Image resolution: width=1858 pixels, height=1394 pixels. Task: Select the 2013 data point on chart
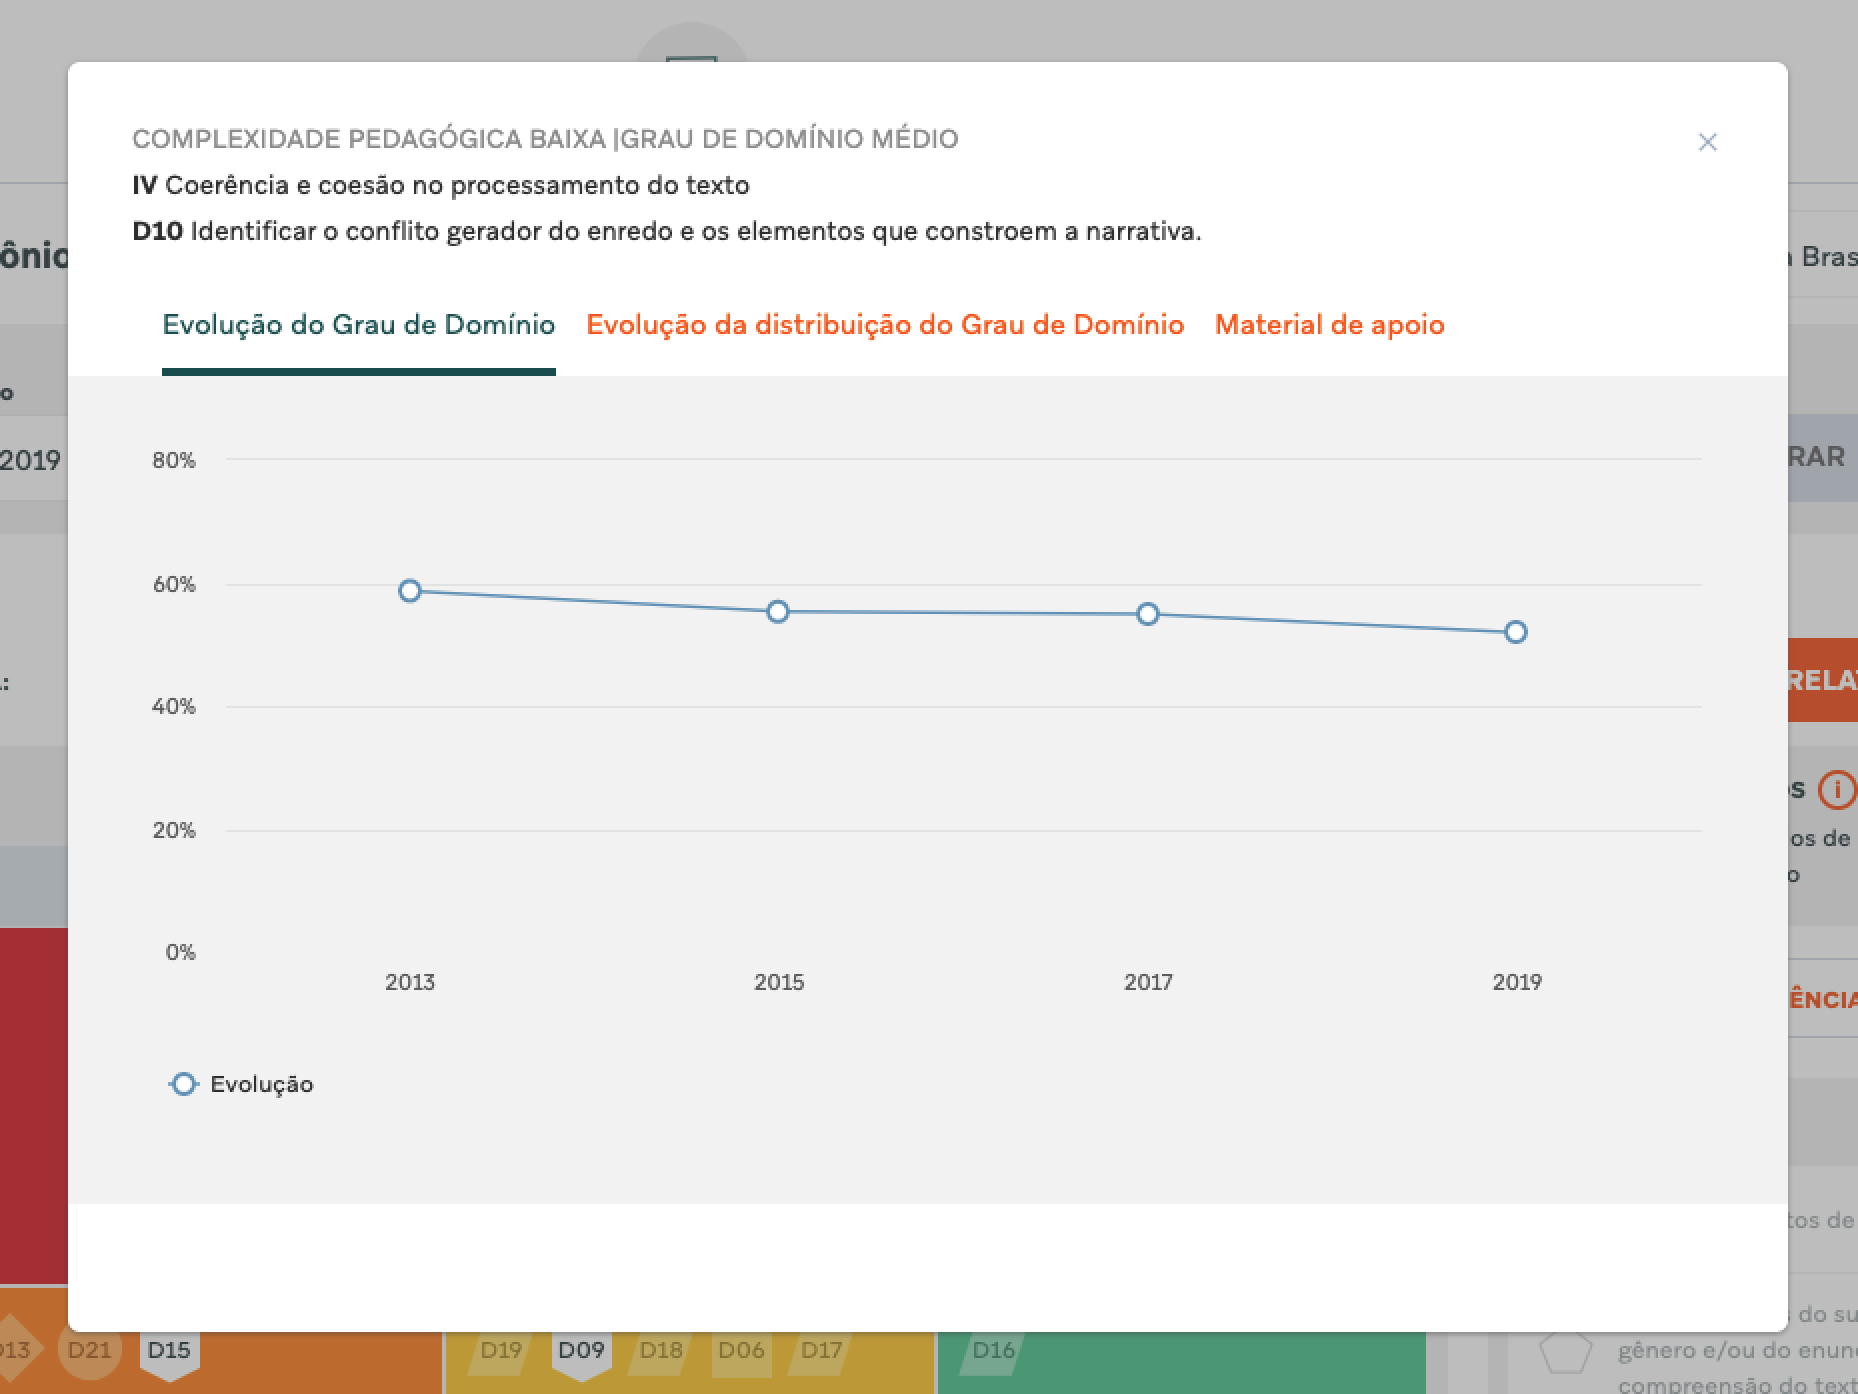click(x=410, y=591)
